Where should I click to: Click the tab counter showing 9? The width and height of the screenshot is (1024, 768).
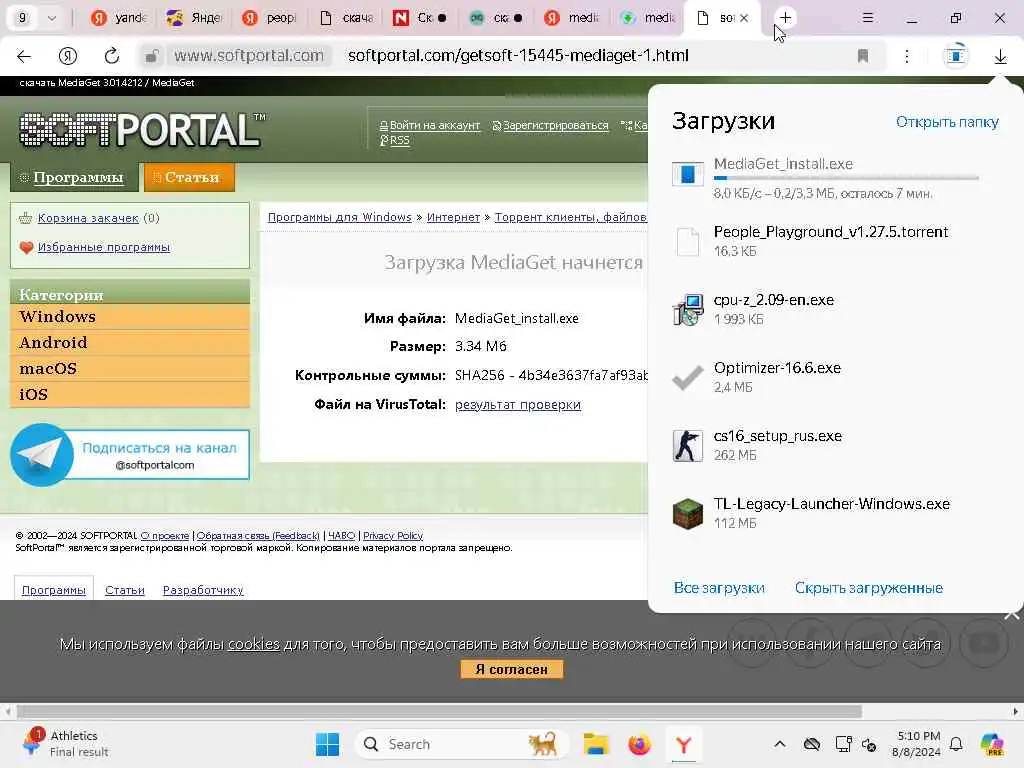pos(22,18)
